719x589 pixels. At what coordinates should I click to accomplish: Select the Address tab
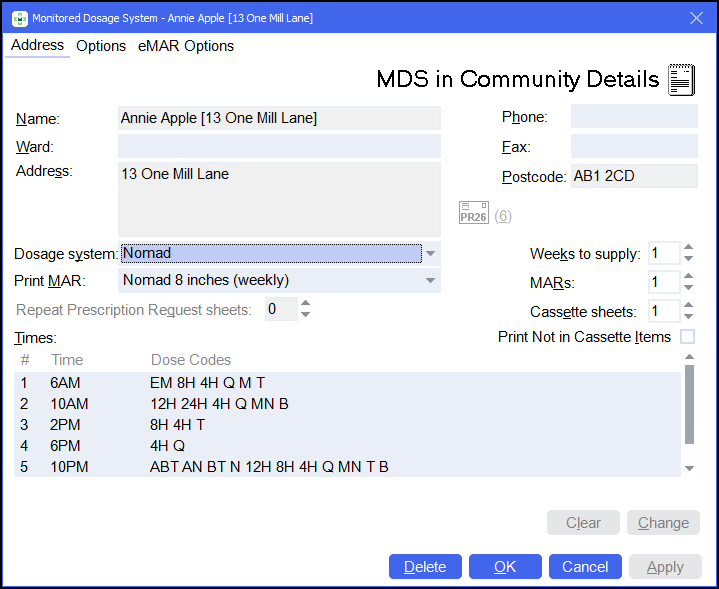(x=37, y=46)
